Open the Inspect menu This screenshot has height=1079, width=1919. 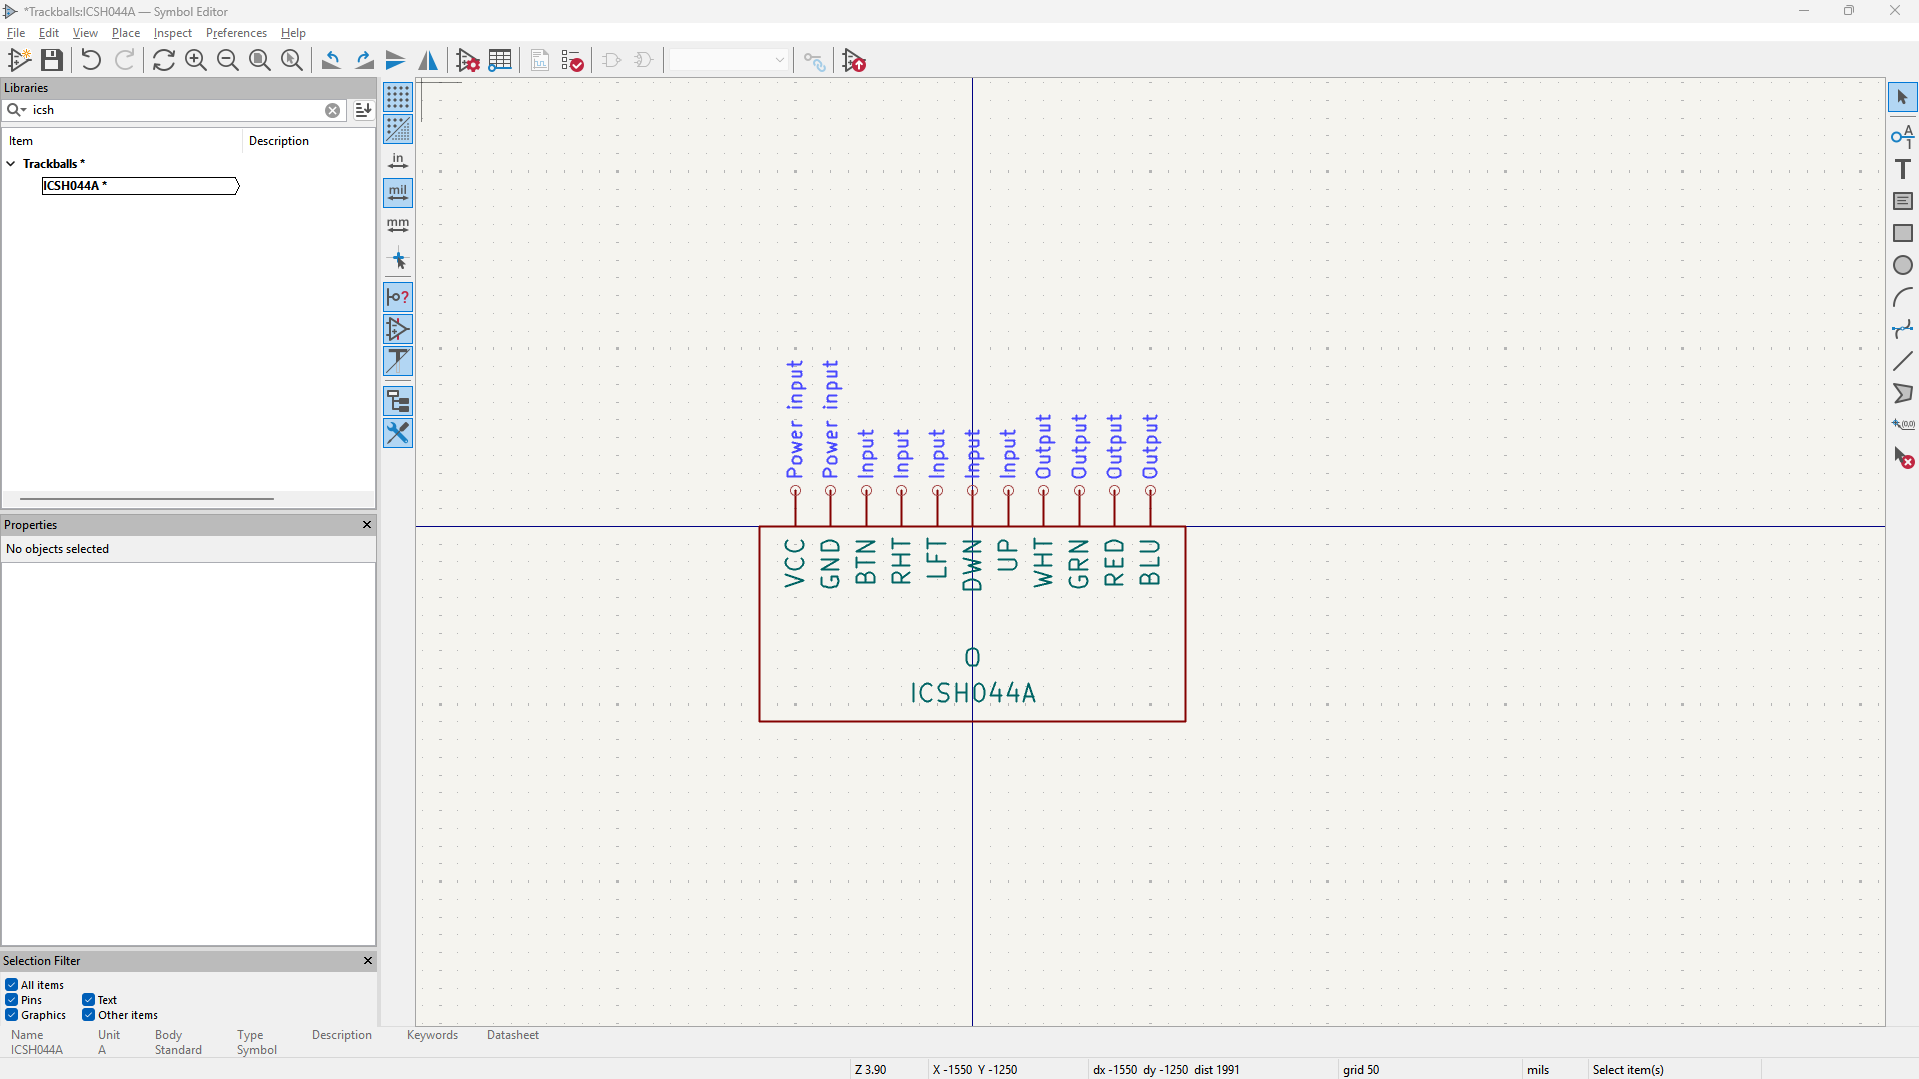point(172,32)
